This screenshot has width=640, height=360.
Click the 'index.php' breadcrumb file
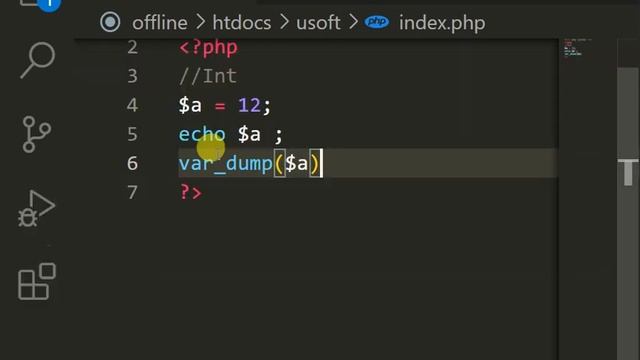coord(442,23)
